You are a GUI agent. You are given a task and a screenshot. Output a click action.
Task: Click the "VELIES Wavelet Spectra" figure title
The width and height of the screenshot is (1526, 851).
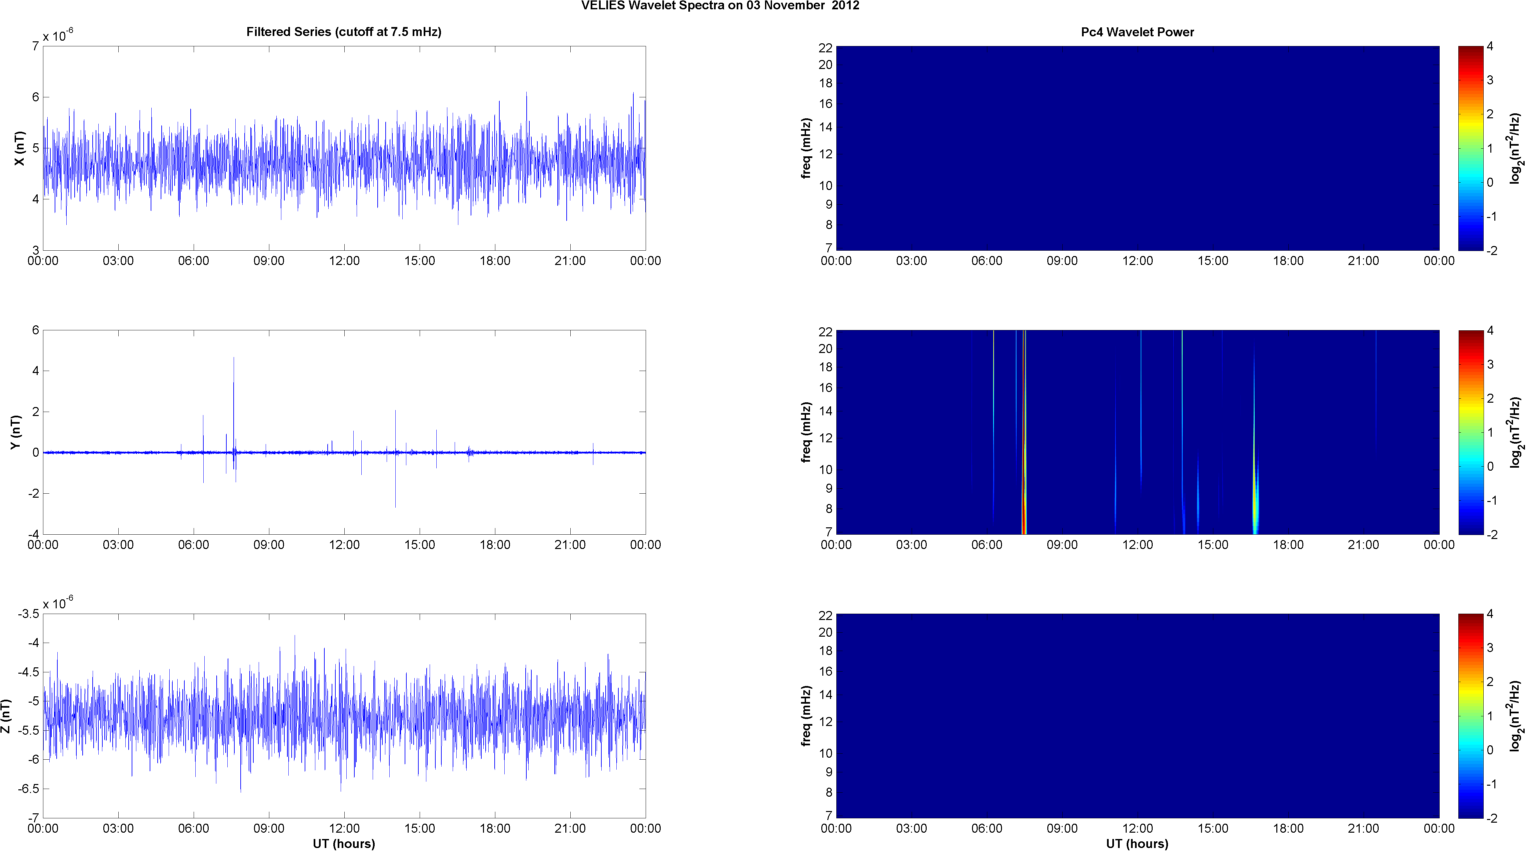[x=719, y=6]
